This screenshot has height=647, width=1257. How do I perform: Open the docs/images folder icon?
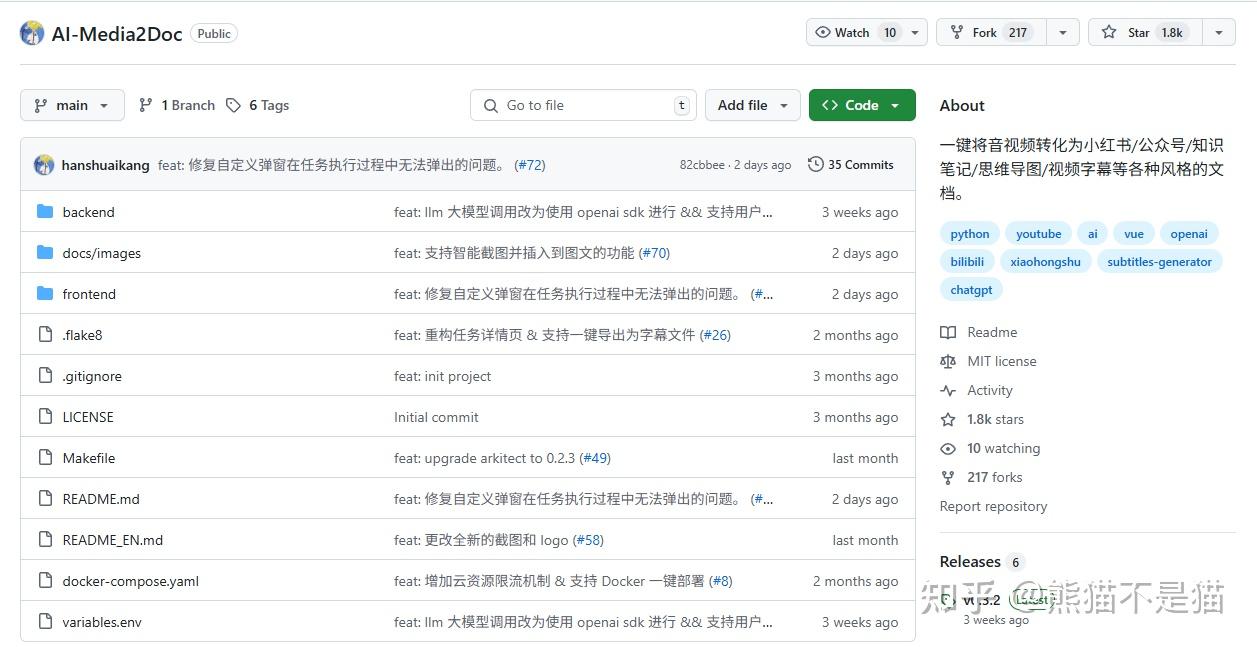pyautogui.click(x=45, y=252)
